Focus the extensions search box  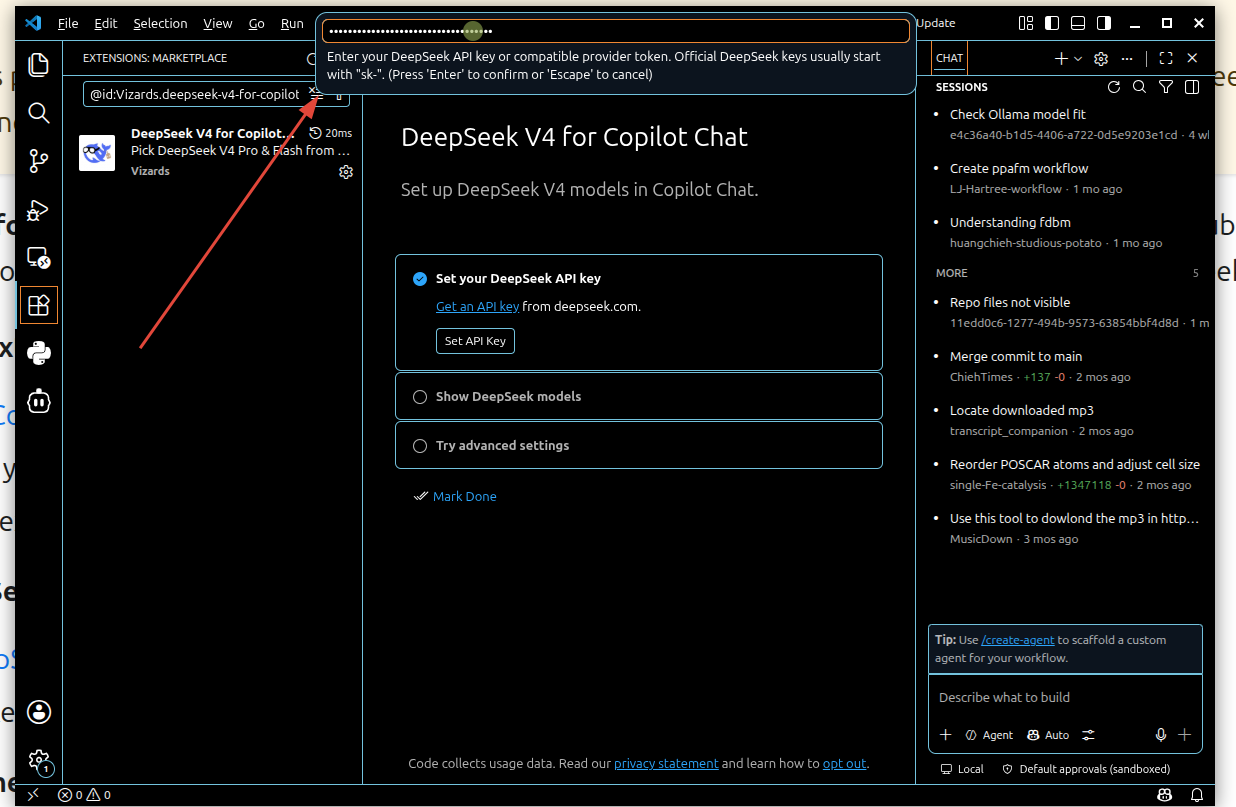click(195, 94)
